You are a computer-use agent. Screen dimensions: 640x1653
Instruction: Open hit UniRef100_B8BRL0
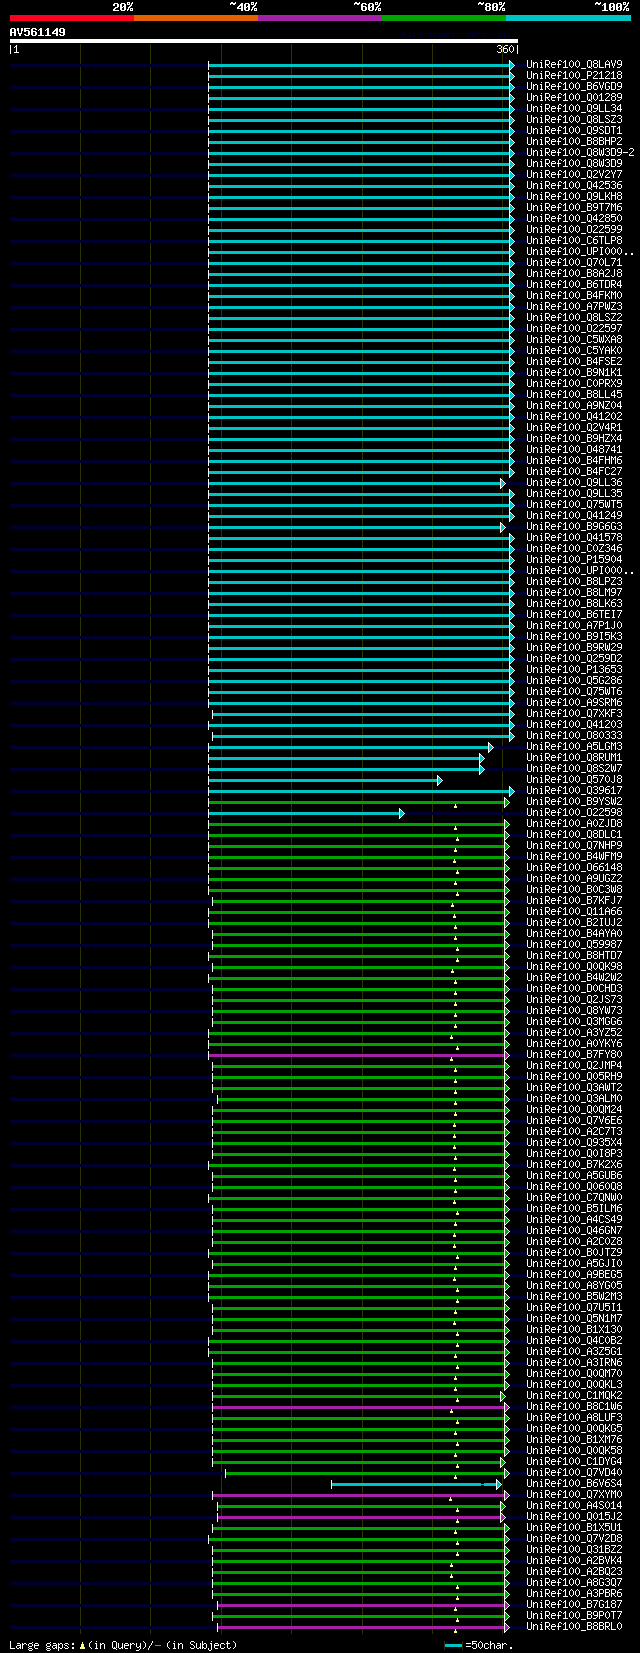coord(574,1626)
